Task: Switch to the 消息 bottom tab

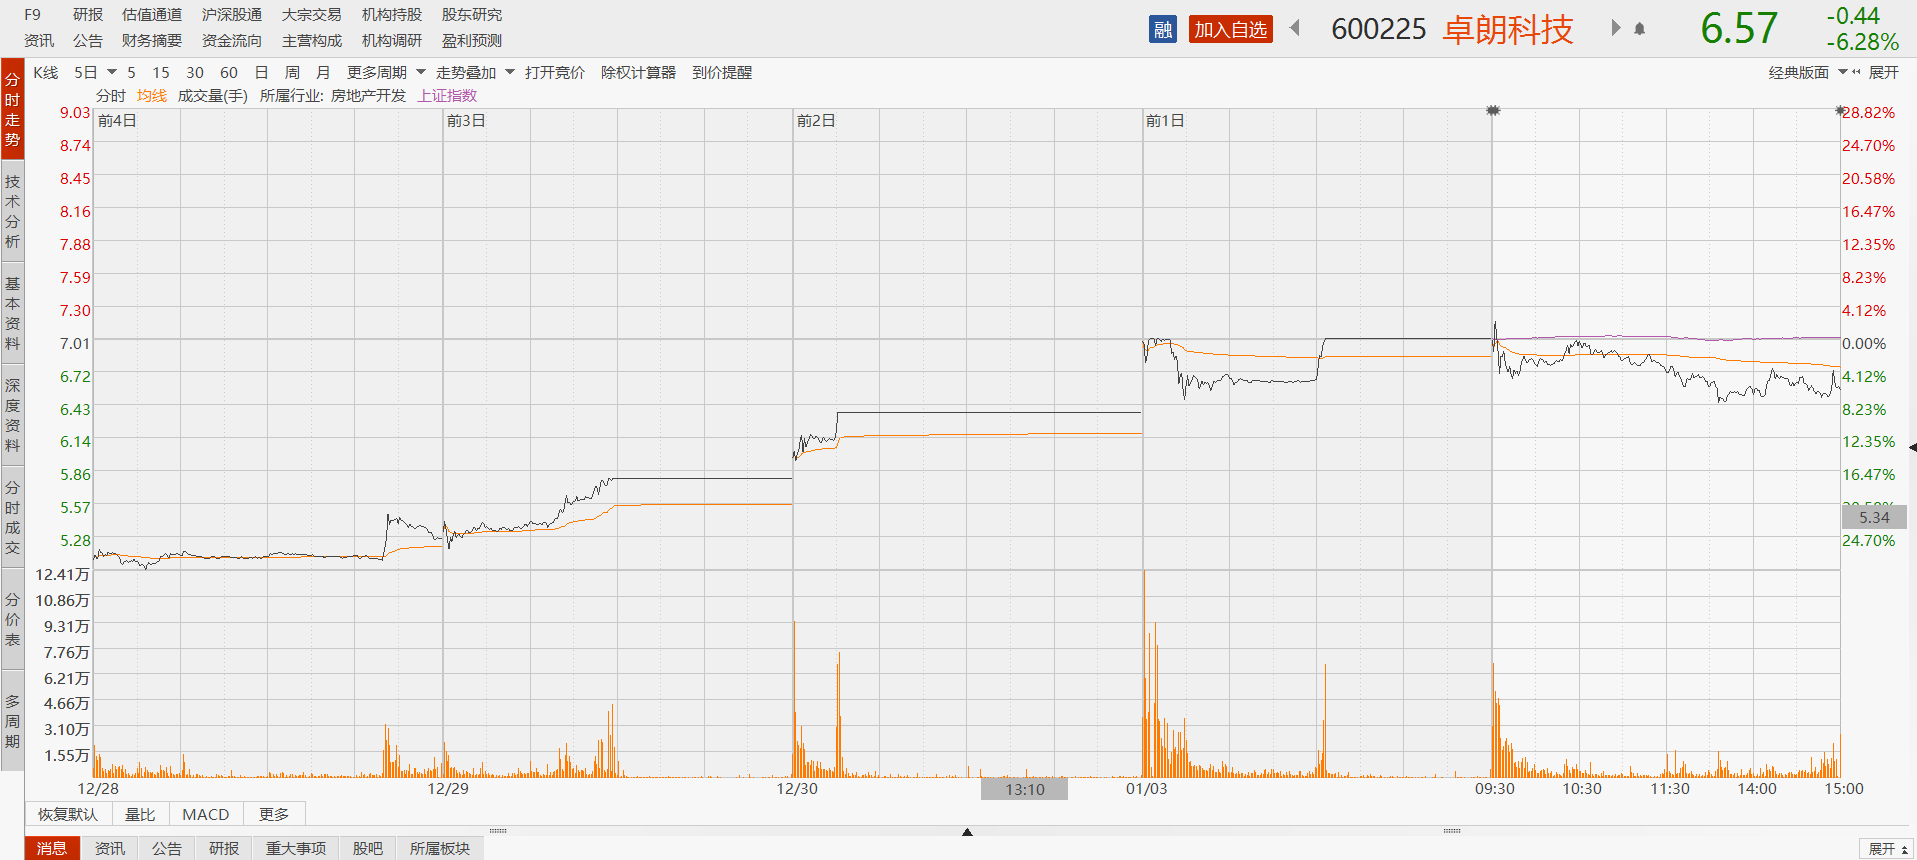Action: click(x=52, y=849)
